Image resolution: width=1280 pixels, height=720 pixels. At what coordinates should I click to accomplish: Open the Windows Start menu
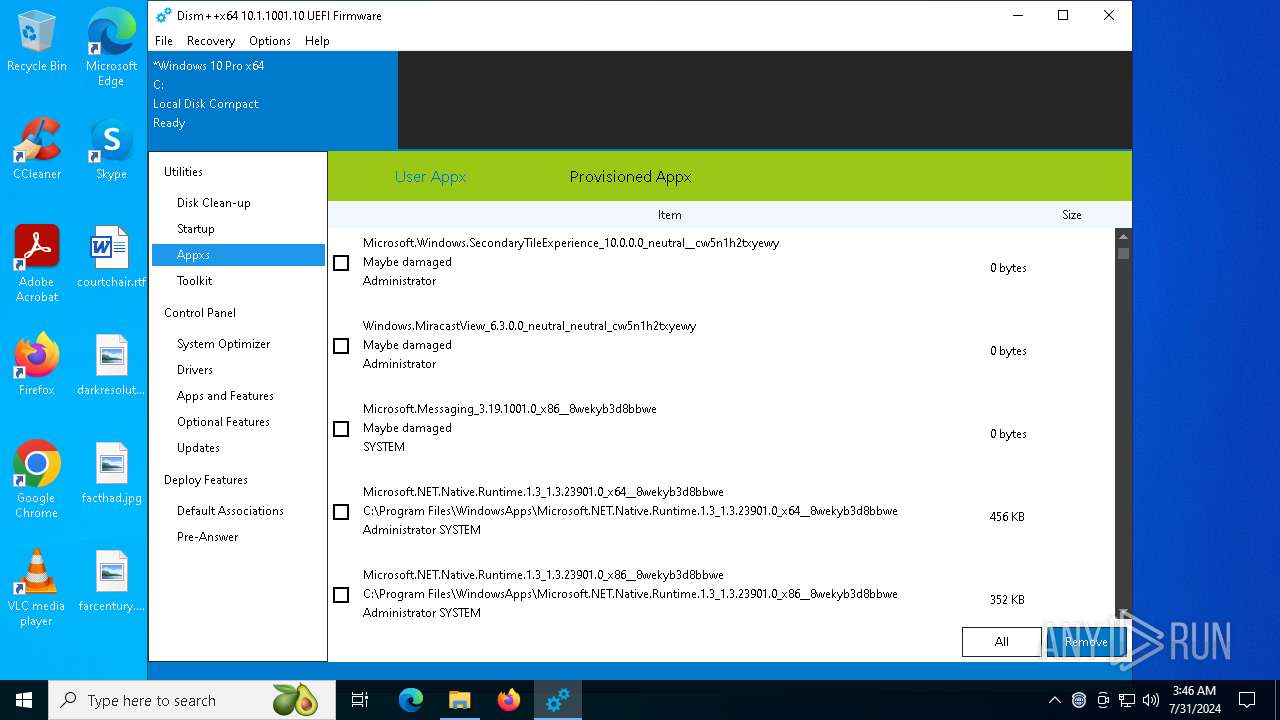(24, 700)
